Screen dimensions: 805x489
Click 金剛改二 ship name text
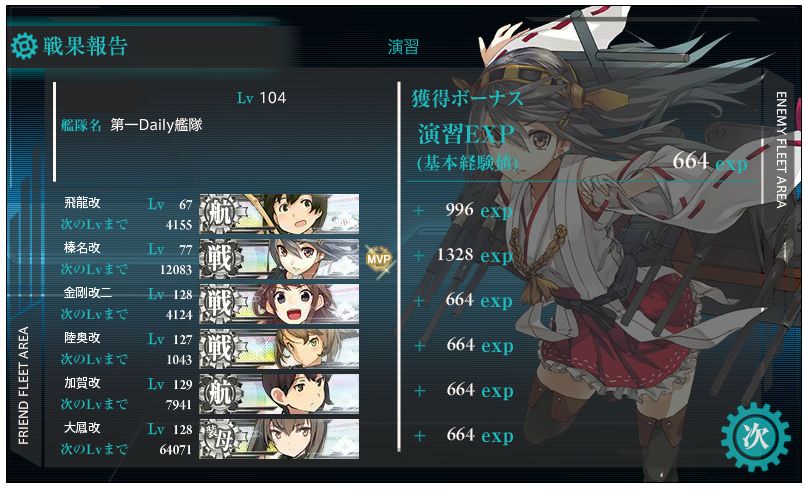(87, 293)
